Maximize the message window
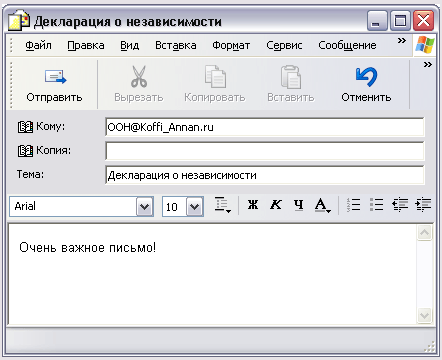Screen dimensions: 442x360 (400, 21)
